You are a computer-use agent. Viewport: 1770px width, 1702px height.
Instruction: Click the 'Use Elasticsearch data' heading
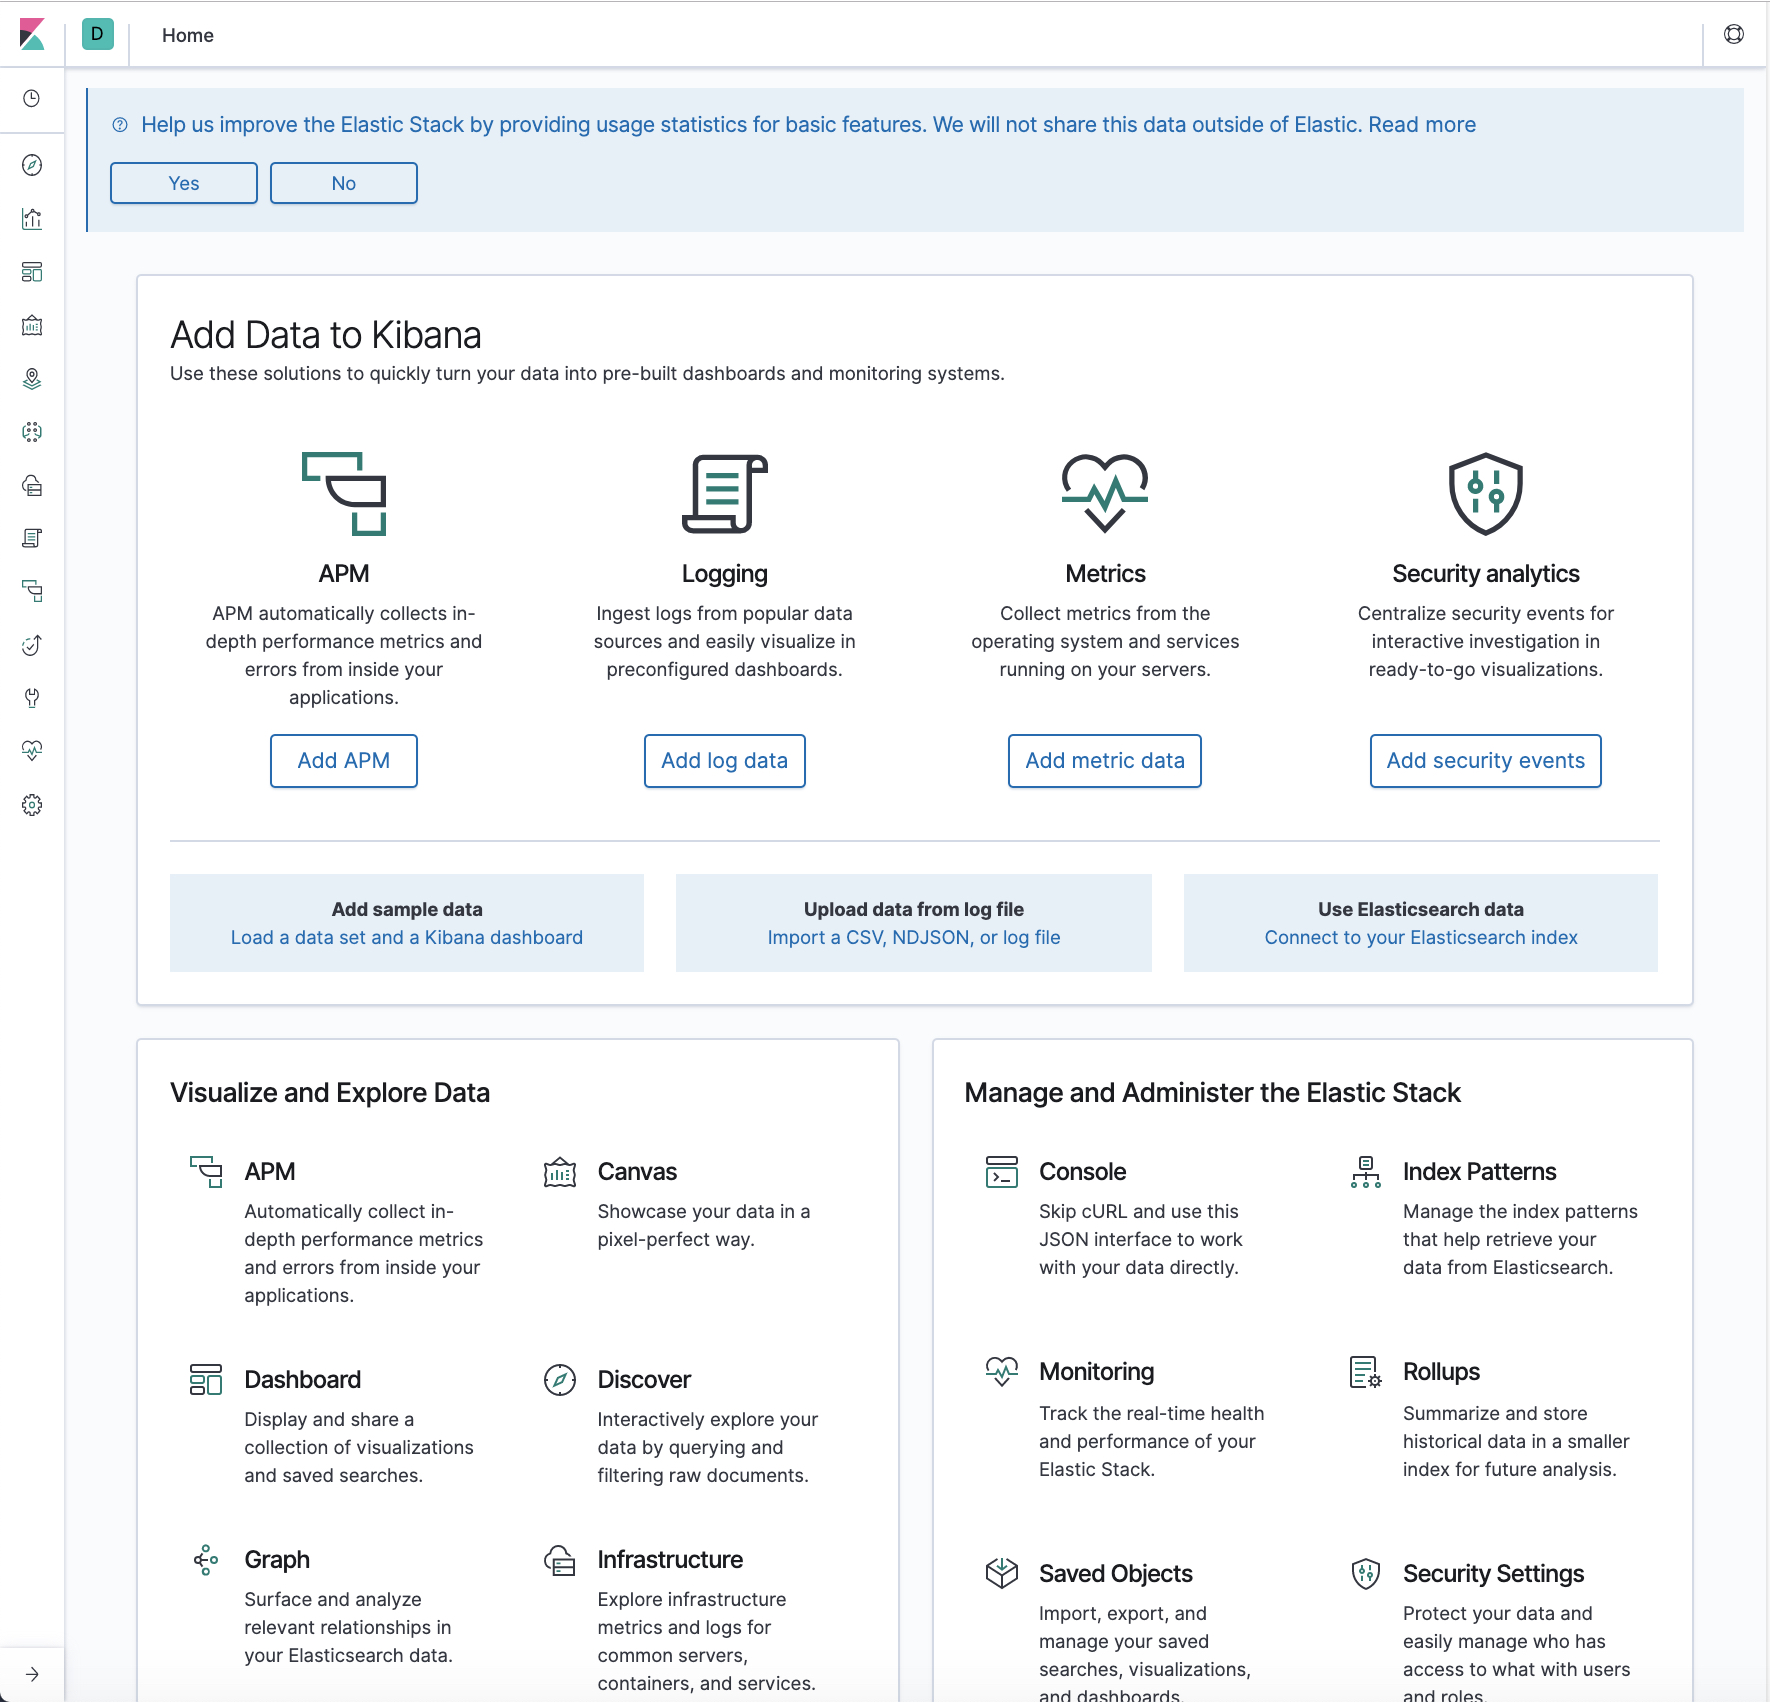[1421, 910]
